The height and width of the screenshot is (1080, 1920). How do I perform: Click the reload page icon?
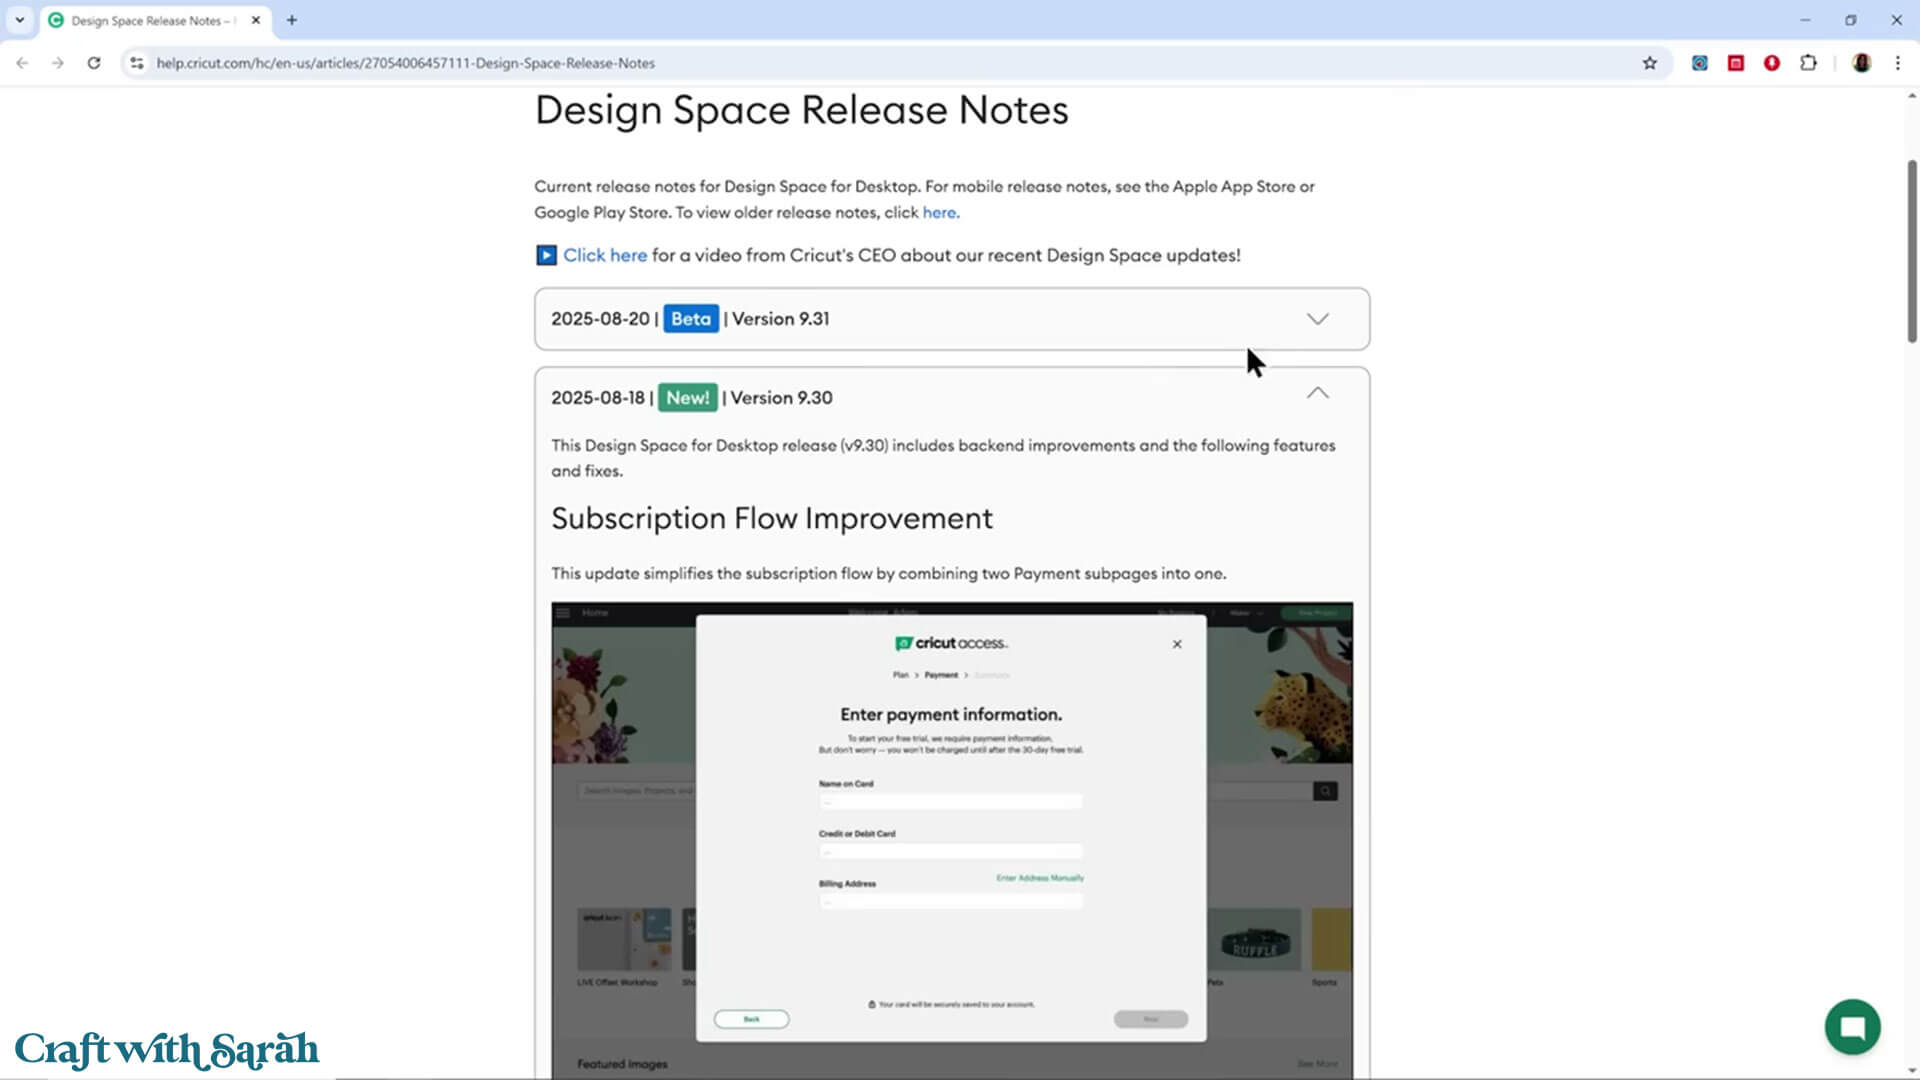(x=94, y=63)
